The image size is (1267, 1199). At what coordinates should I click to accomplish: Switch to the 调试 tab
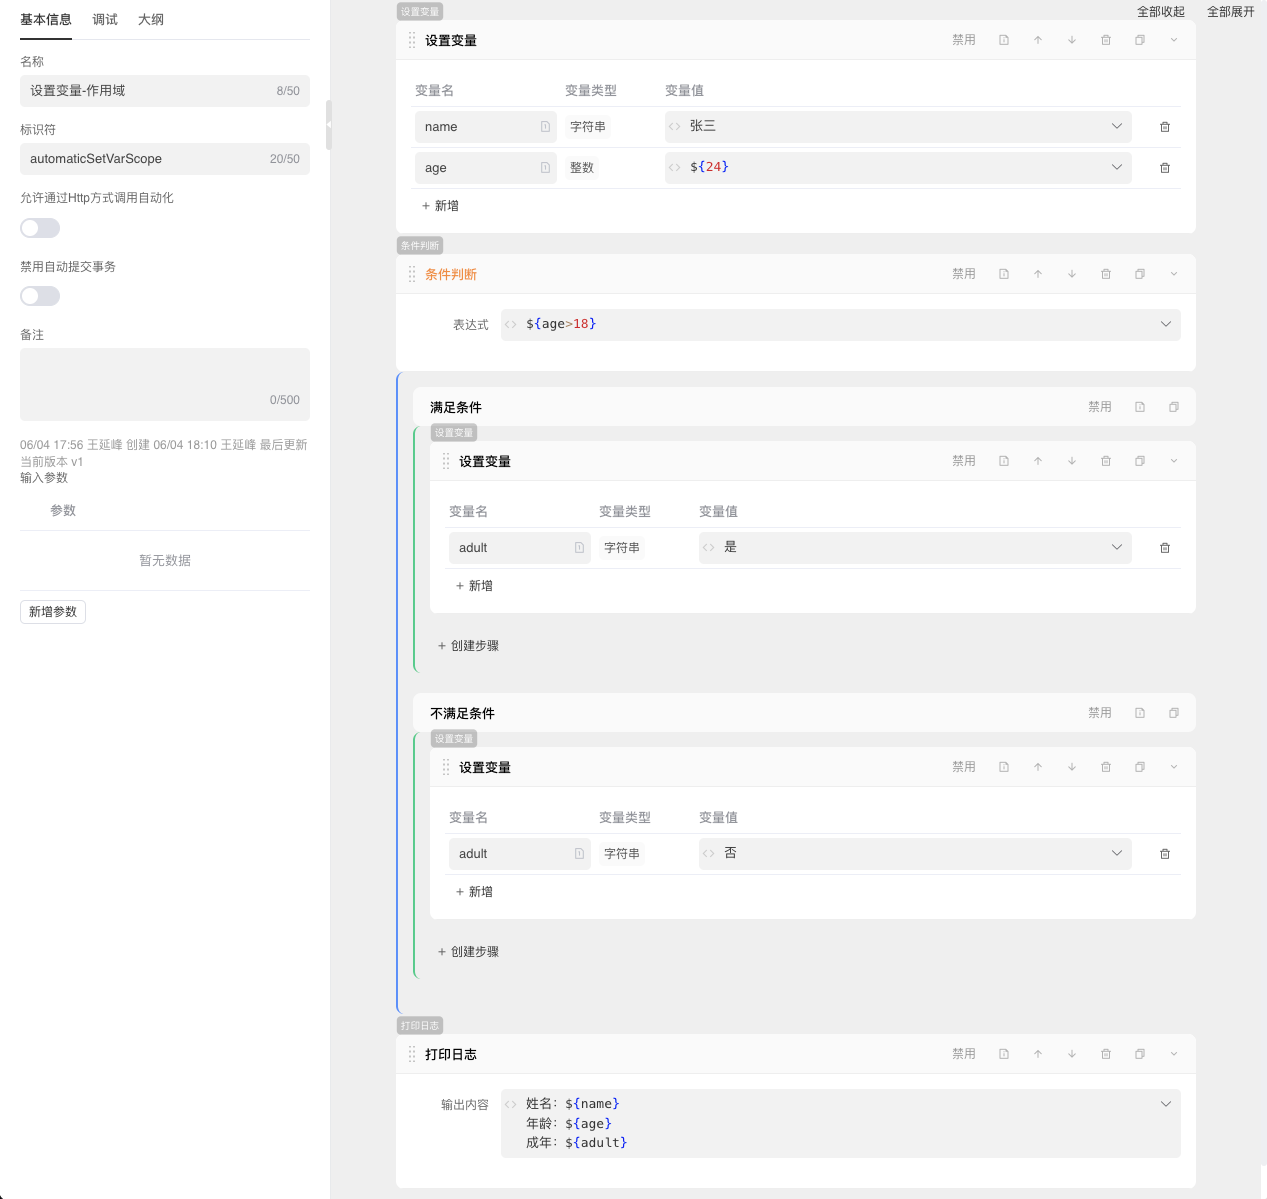(105, 20)
